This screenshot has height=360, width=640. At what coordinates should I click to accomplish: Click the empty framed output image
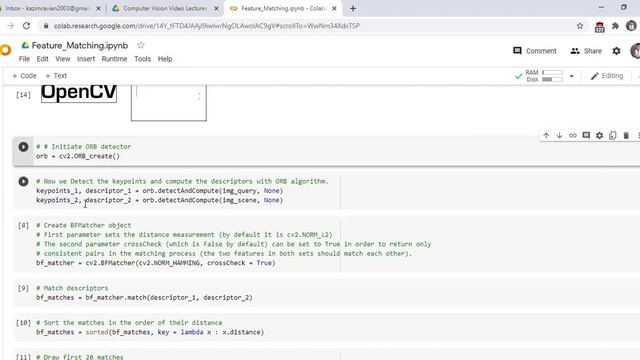(169, 103)
